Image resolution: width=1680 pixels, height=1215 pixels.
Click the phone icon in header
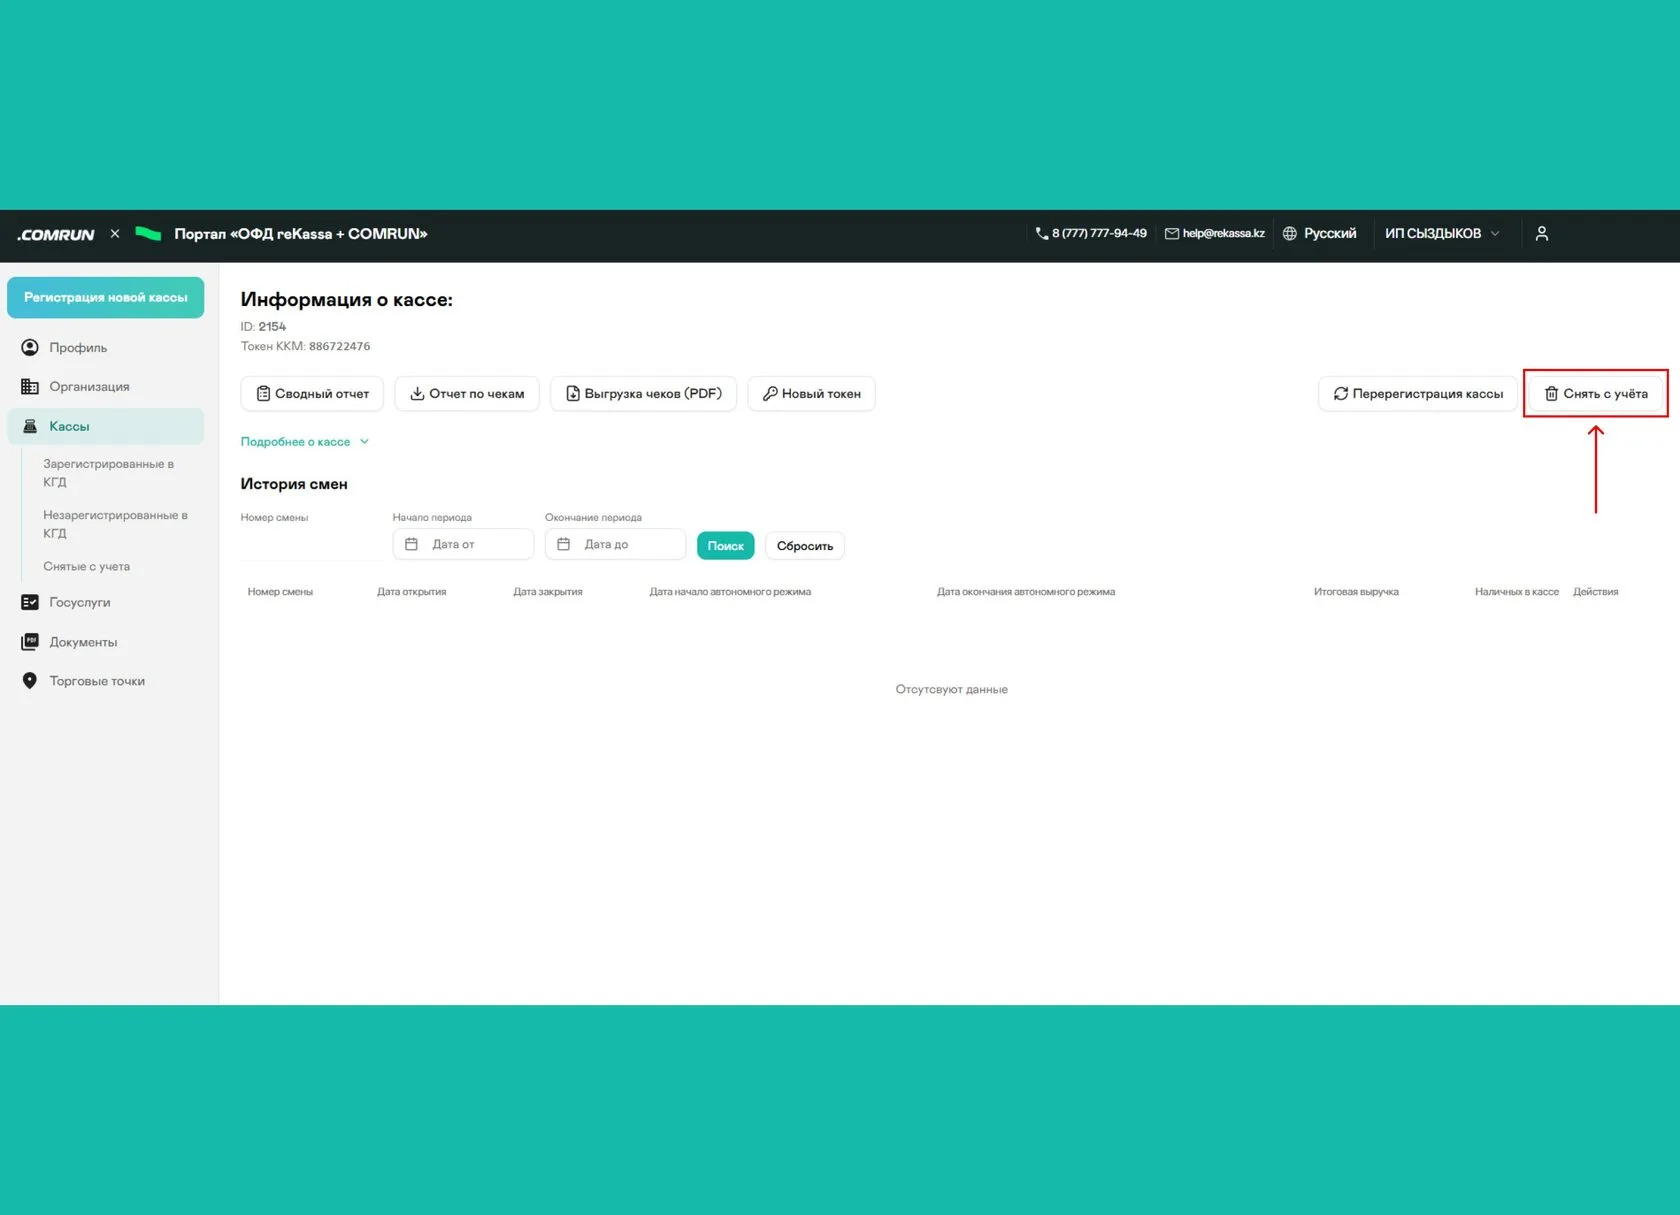tap(1042, 233)
